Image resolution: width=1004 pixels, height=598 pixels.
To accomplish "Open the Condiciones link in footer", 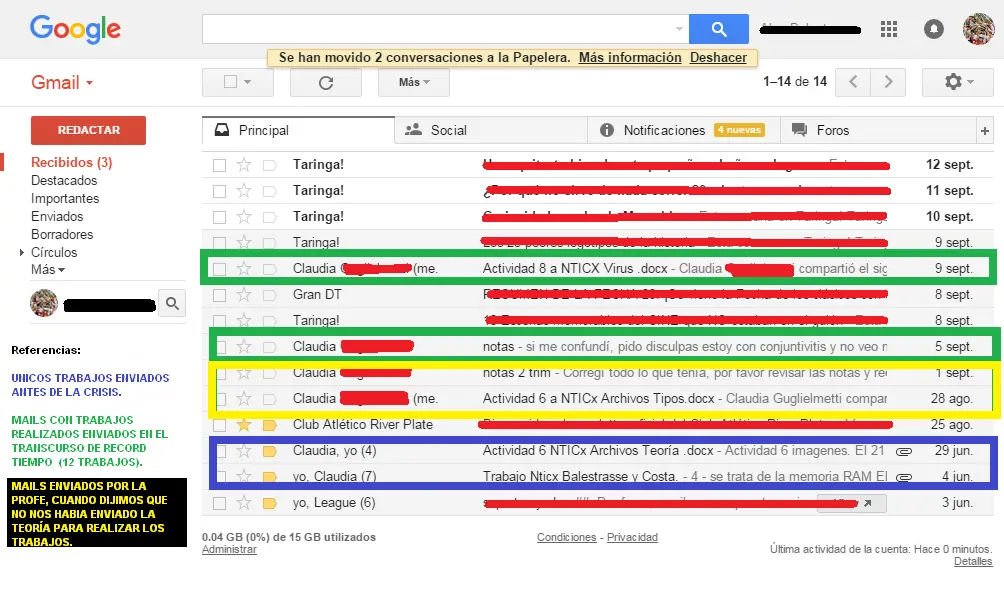I will pos(566,537).
